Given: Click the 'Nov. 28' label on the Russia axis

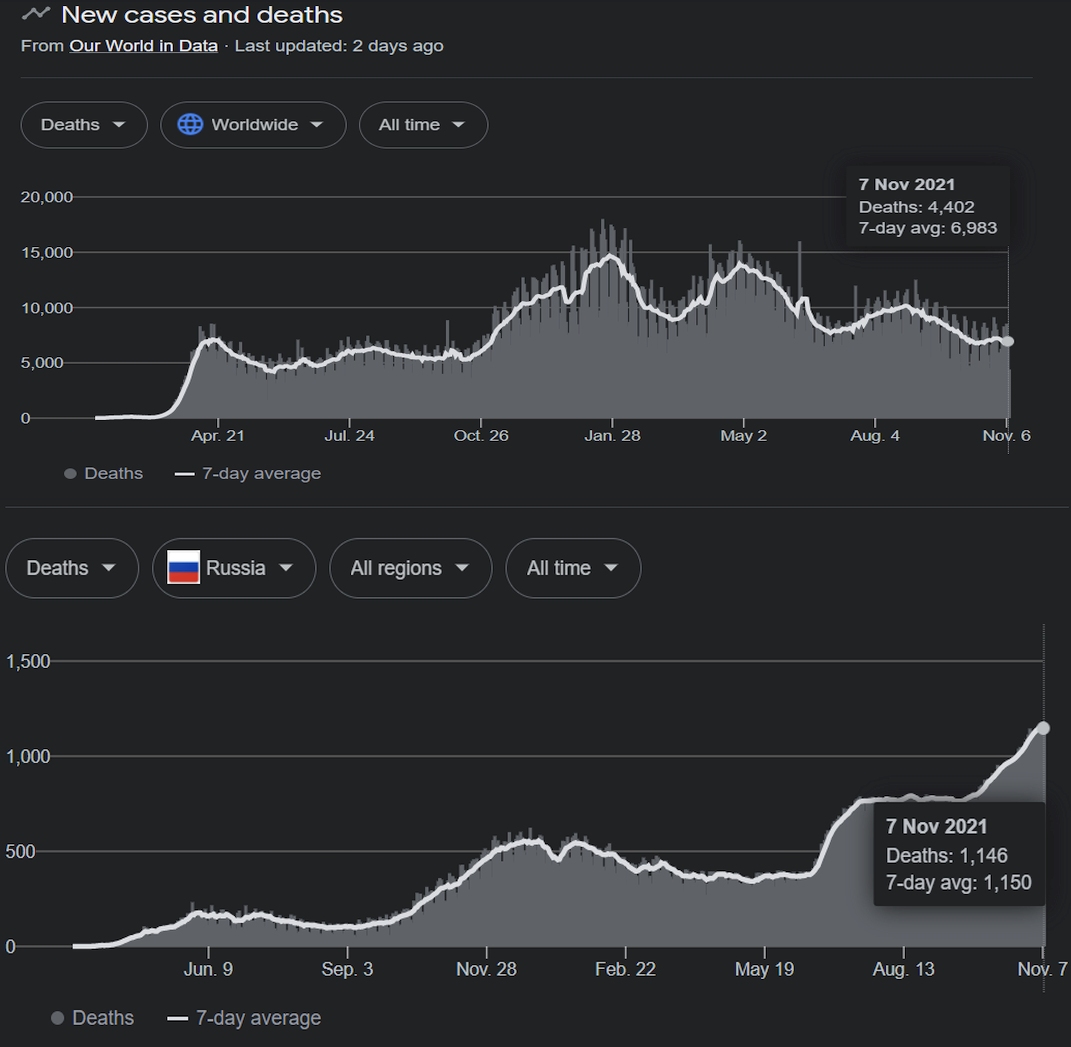Looking at the screenshot, I should point(486,969).
